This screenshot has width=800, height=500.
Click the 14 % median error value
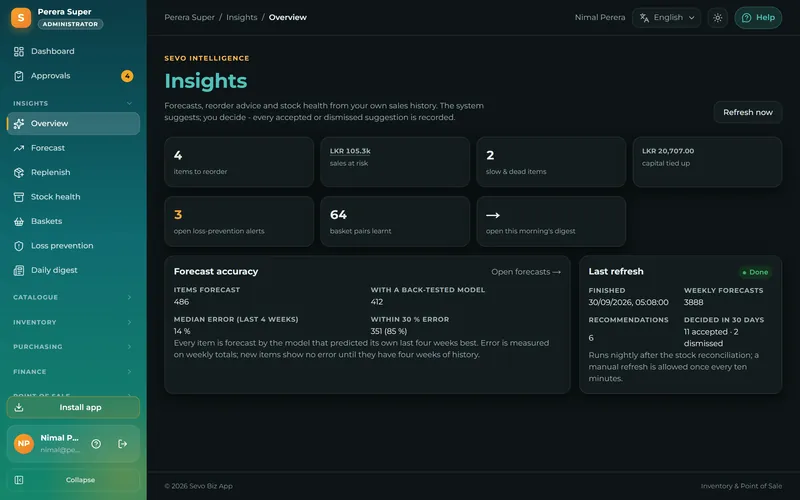tap(182, 331)
